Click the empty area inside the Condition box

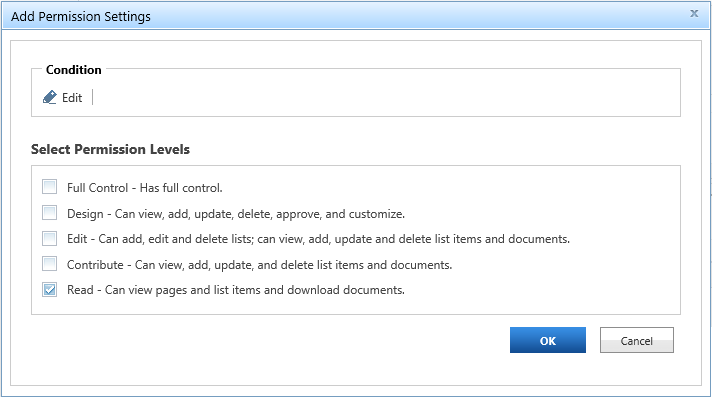(x=386, y=98)
